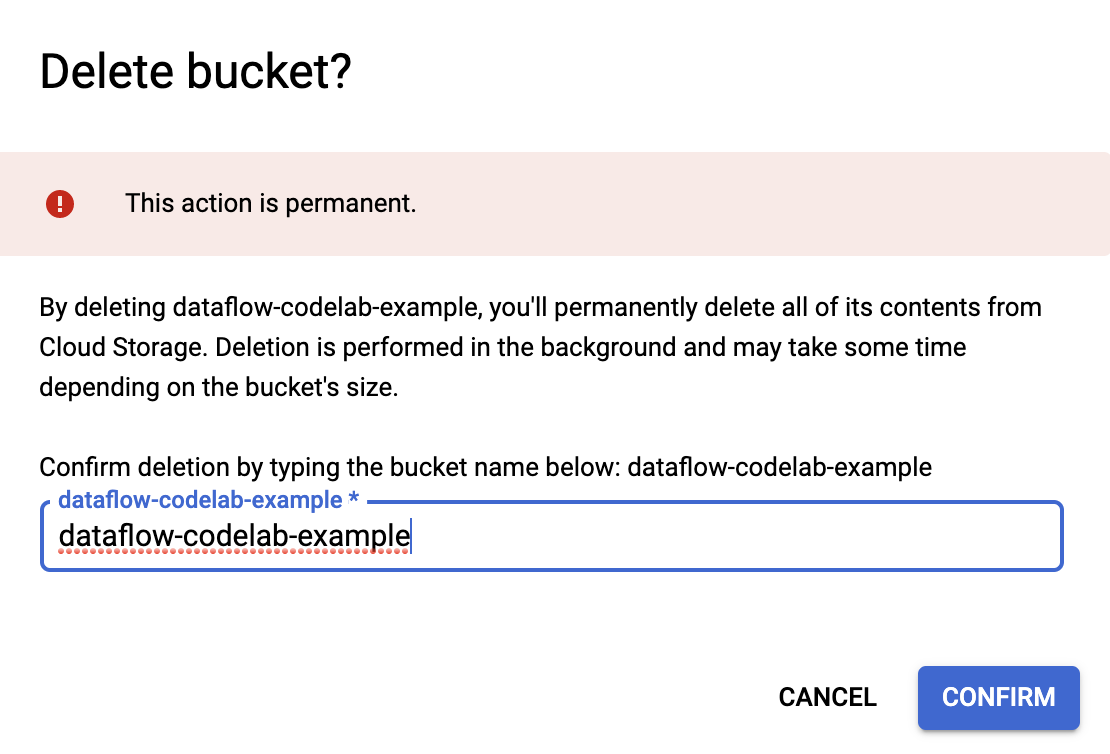Click the required asterisk on the field label
The height and width of the screenshot is (754, 1110).
click(353, 498)
